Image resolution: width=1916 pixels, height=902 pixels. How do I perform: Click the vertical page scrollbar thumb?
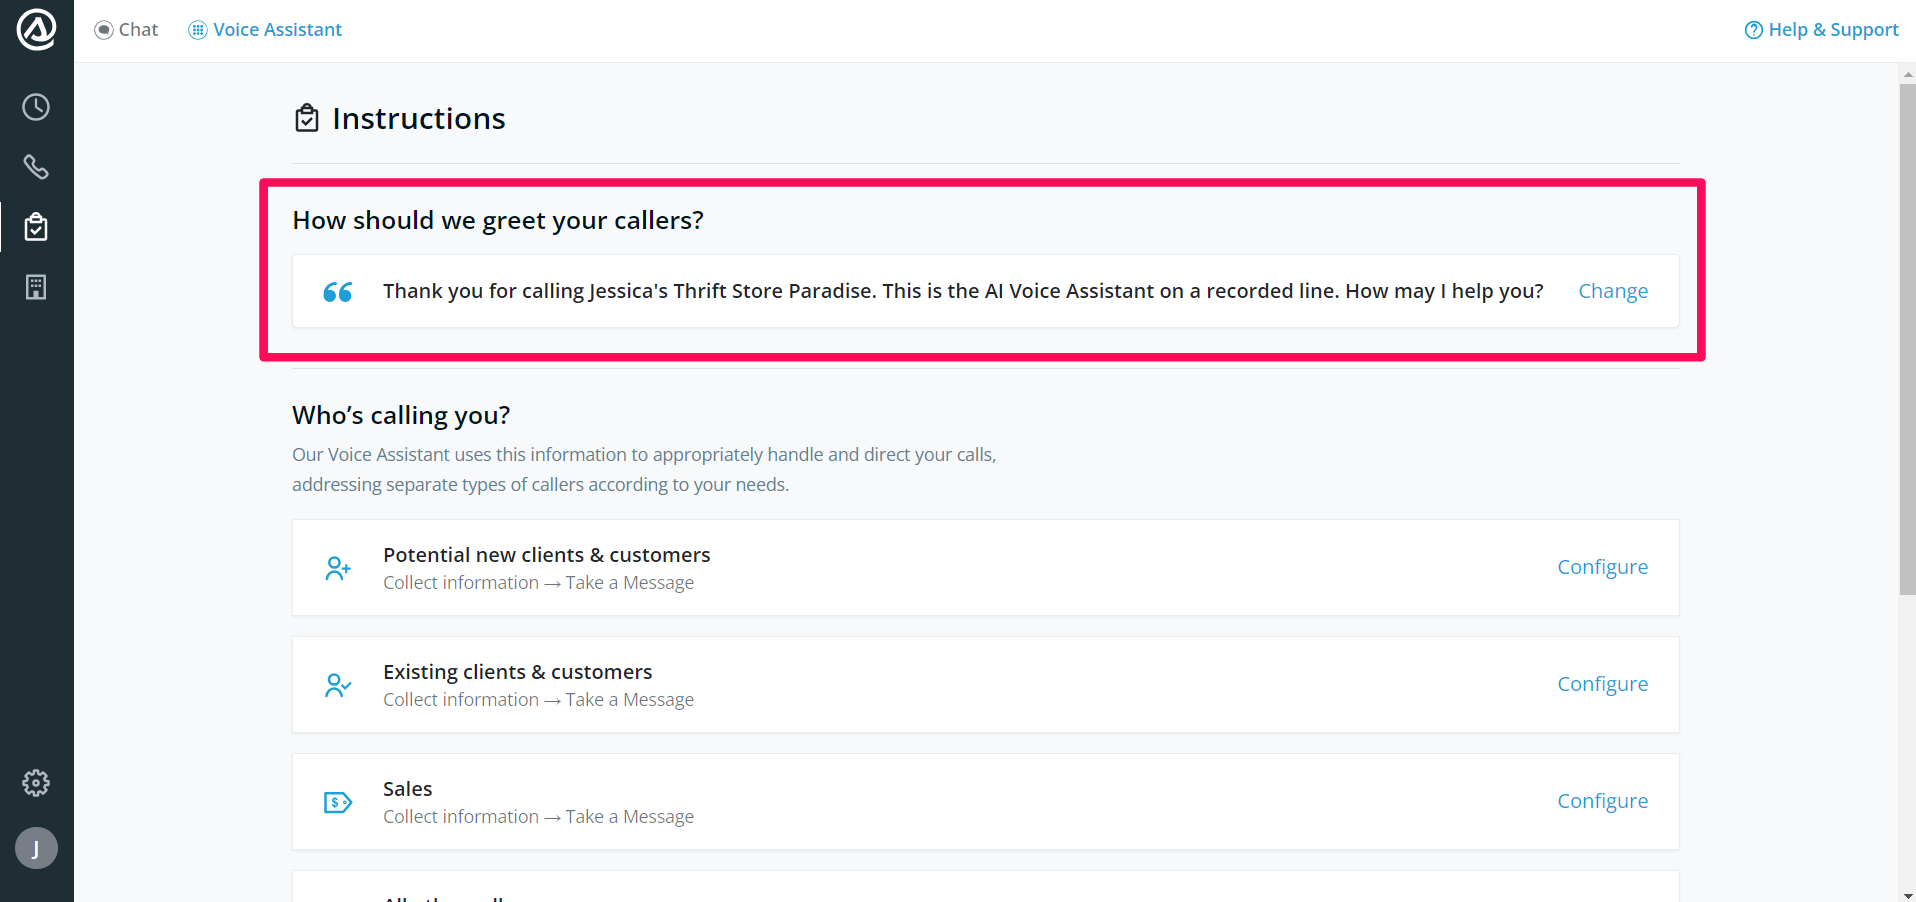click(x=1907, y=340)
